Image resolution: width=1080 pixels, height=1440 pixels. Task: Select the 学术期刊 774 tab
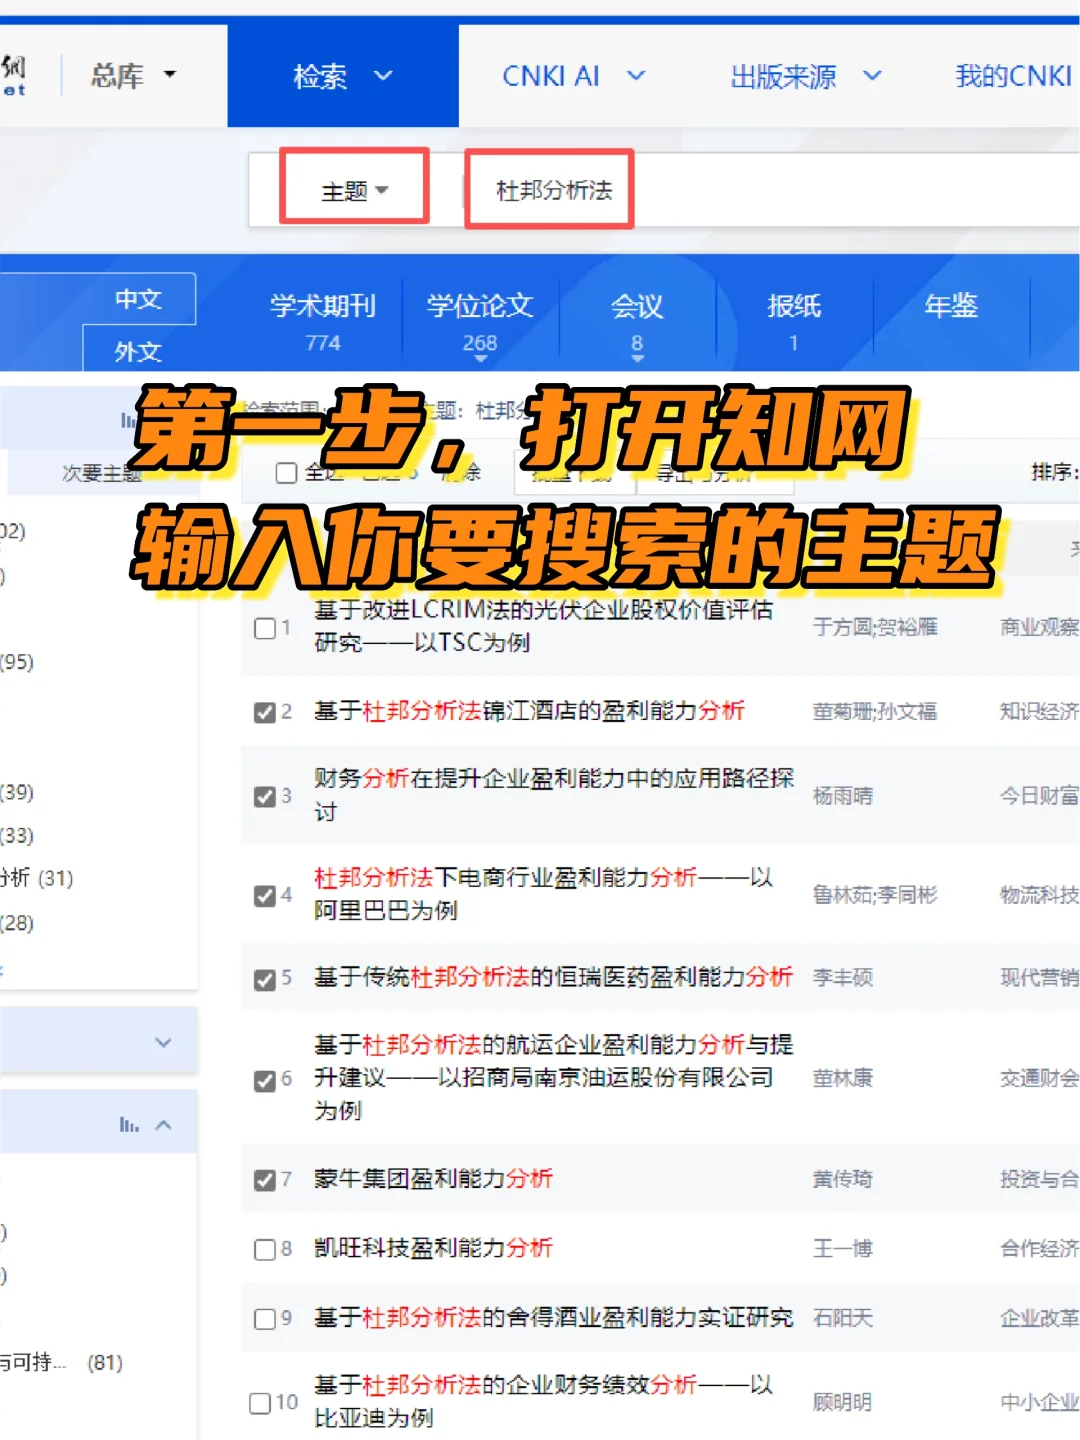coord(322,320)
